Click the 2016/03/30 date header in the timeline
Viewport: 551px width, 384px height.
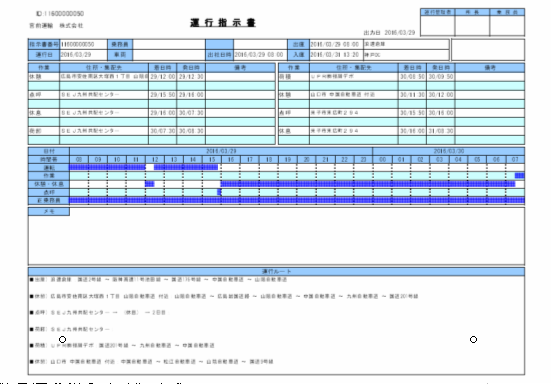click(x=449, y=151)
